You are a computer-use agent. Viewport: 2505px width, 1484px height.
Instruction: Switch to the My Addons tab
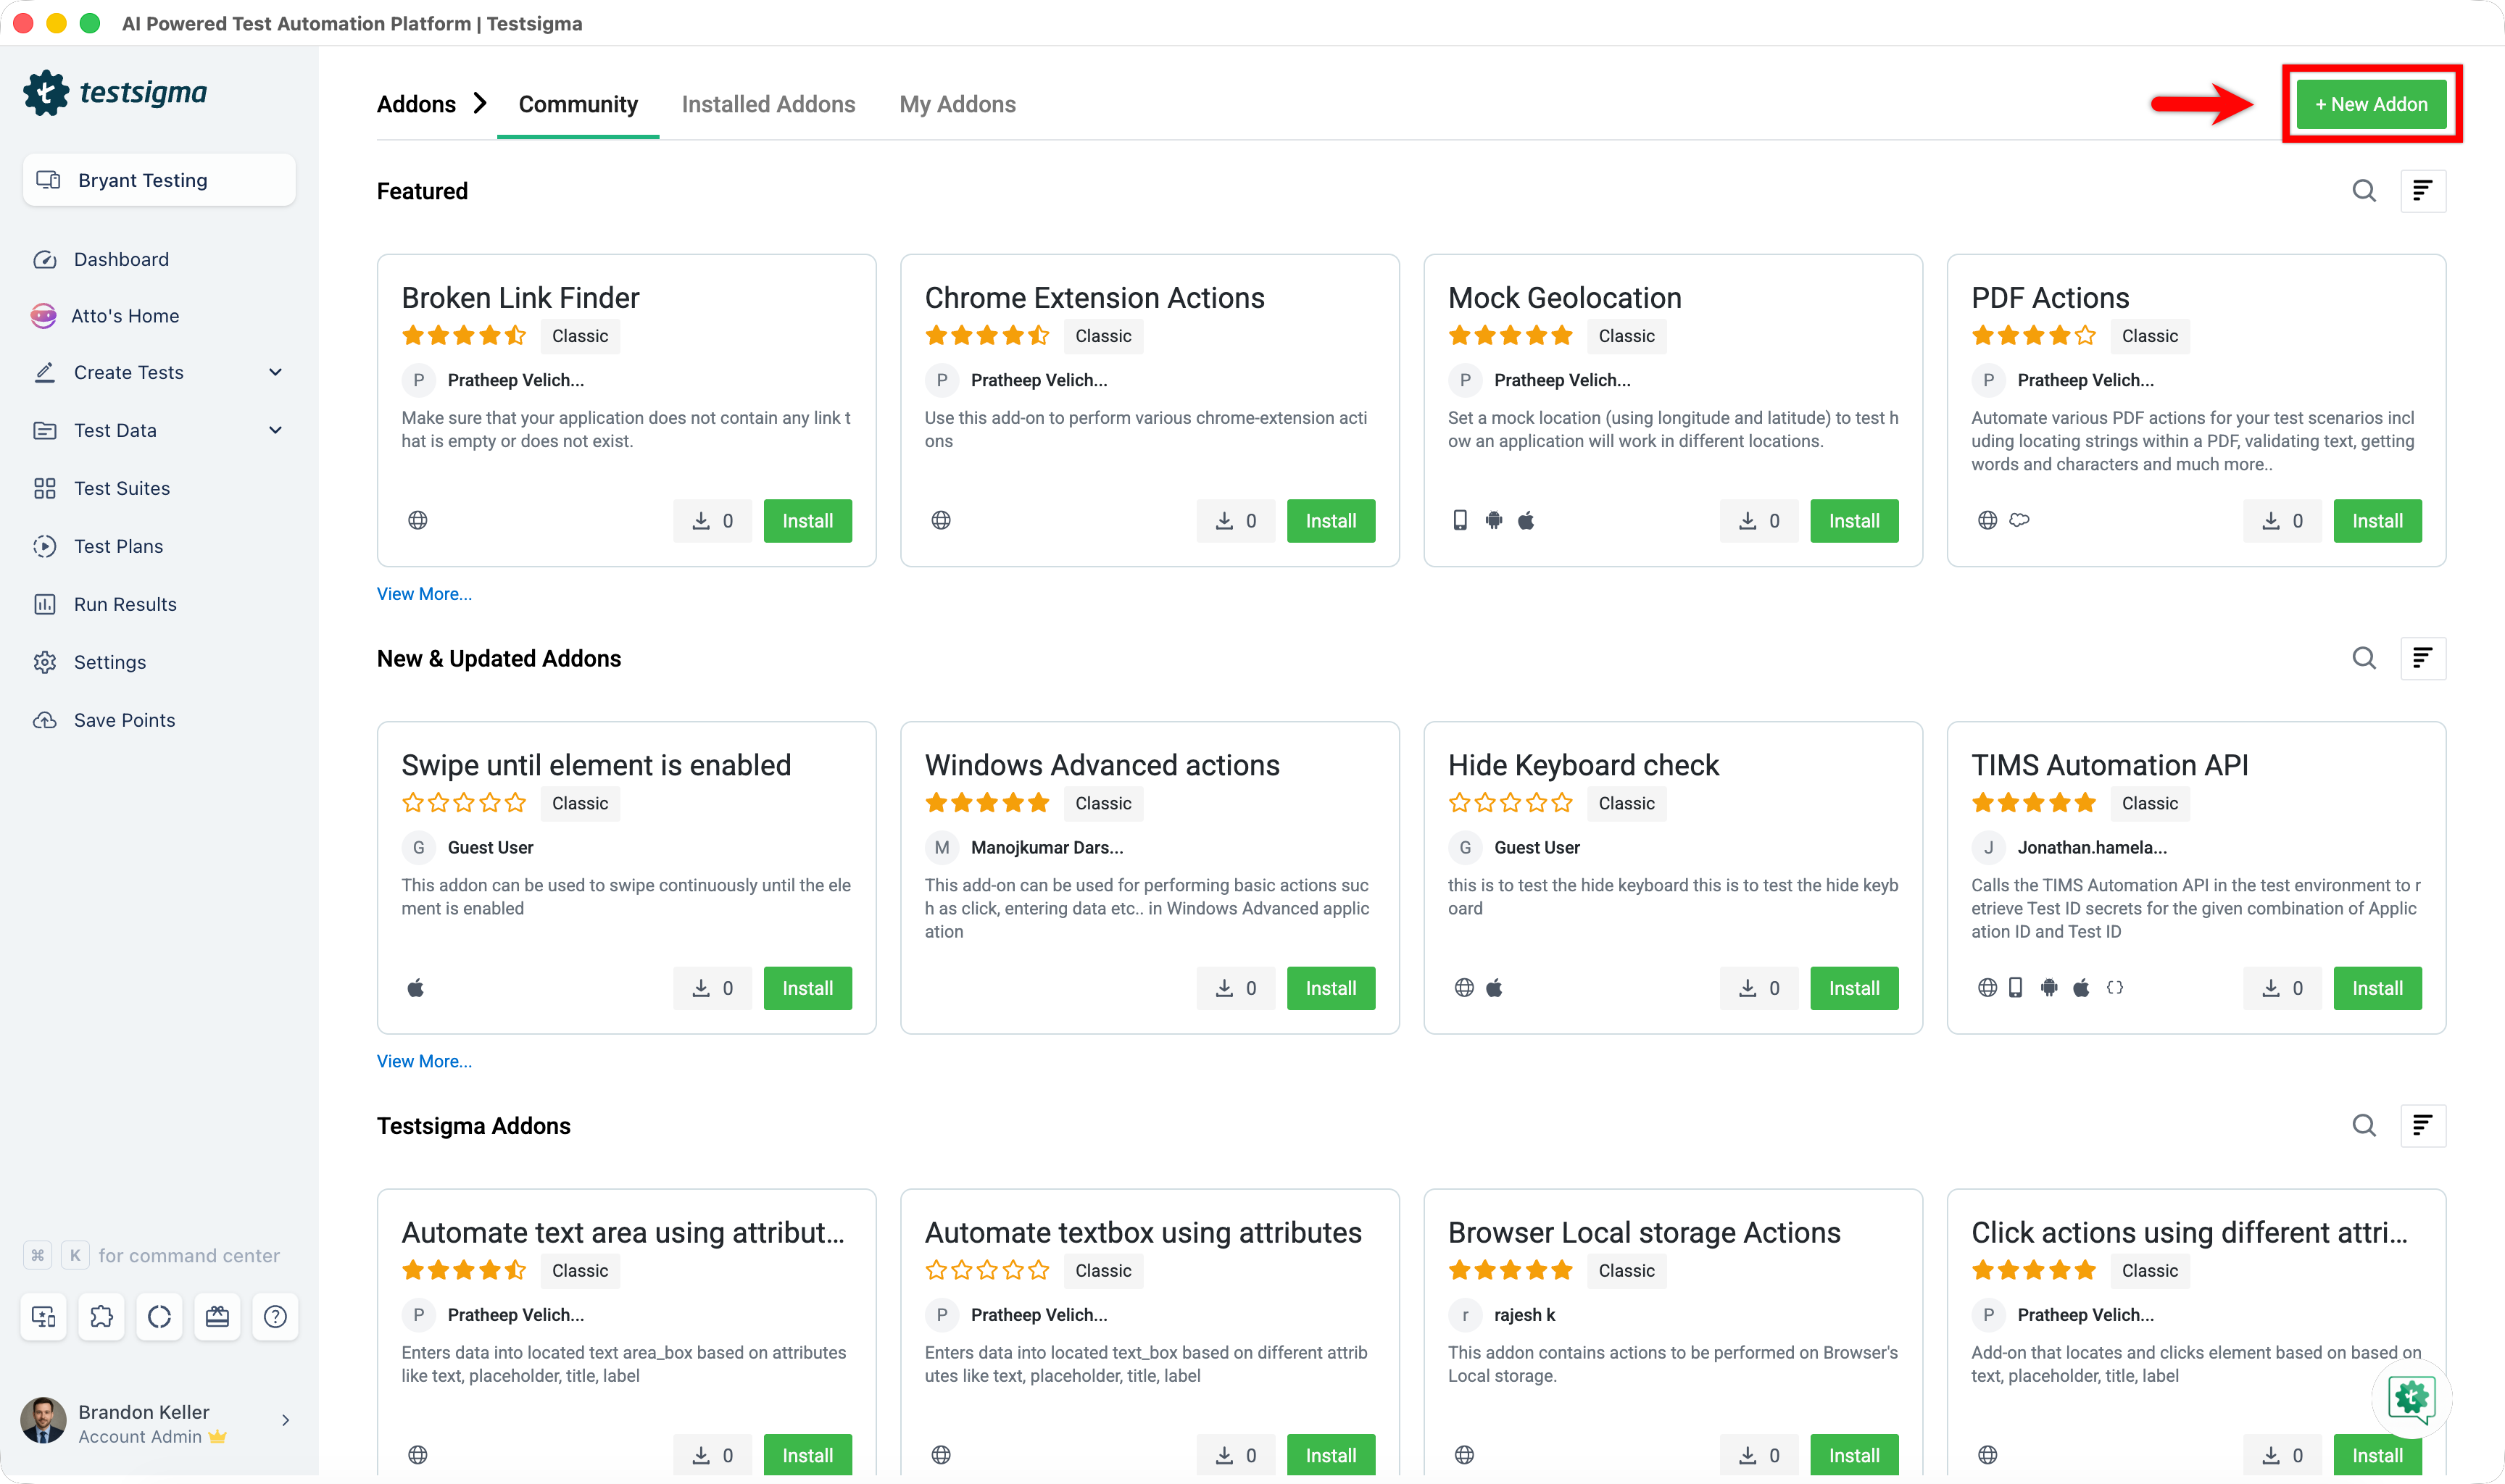pos(957,104)
